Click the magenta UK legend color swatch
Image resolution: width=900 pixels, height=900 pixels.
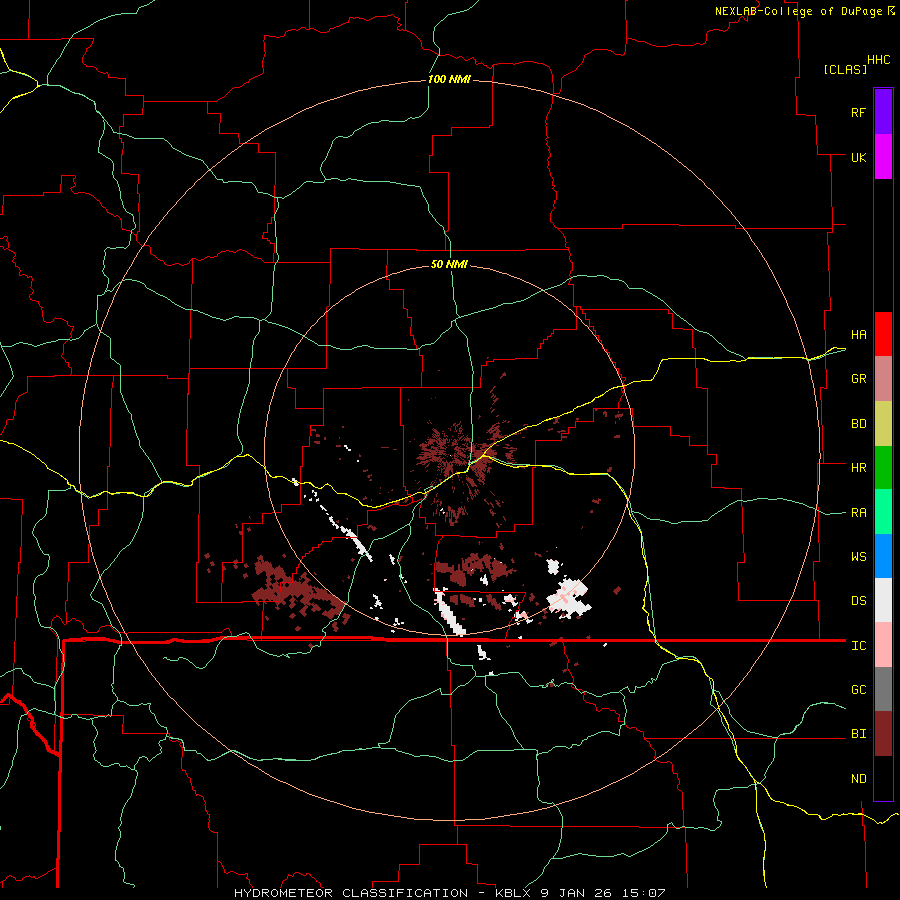[x=883, y=157]
